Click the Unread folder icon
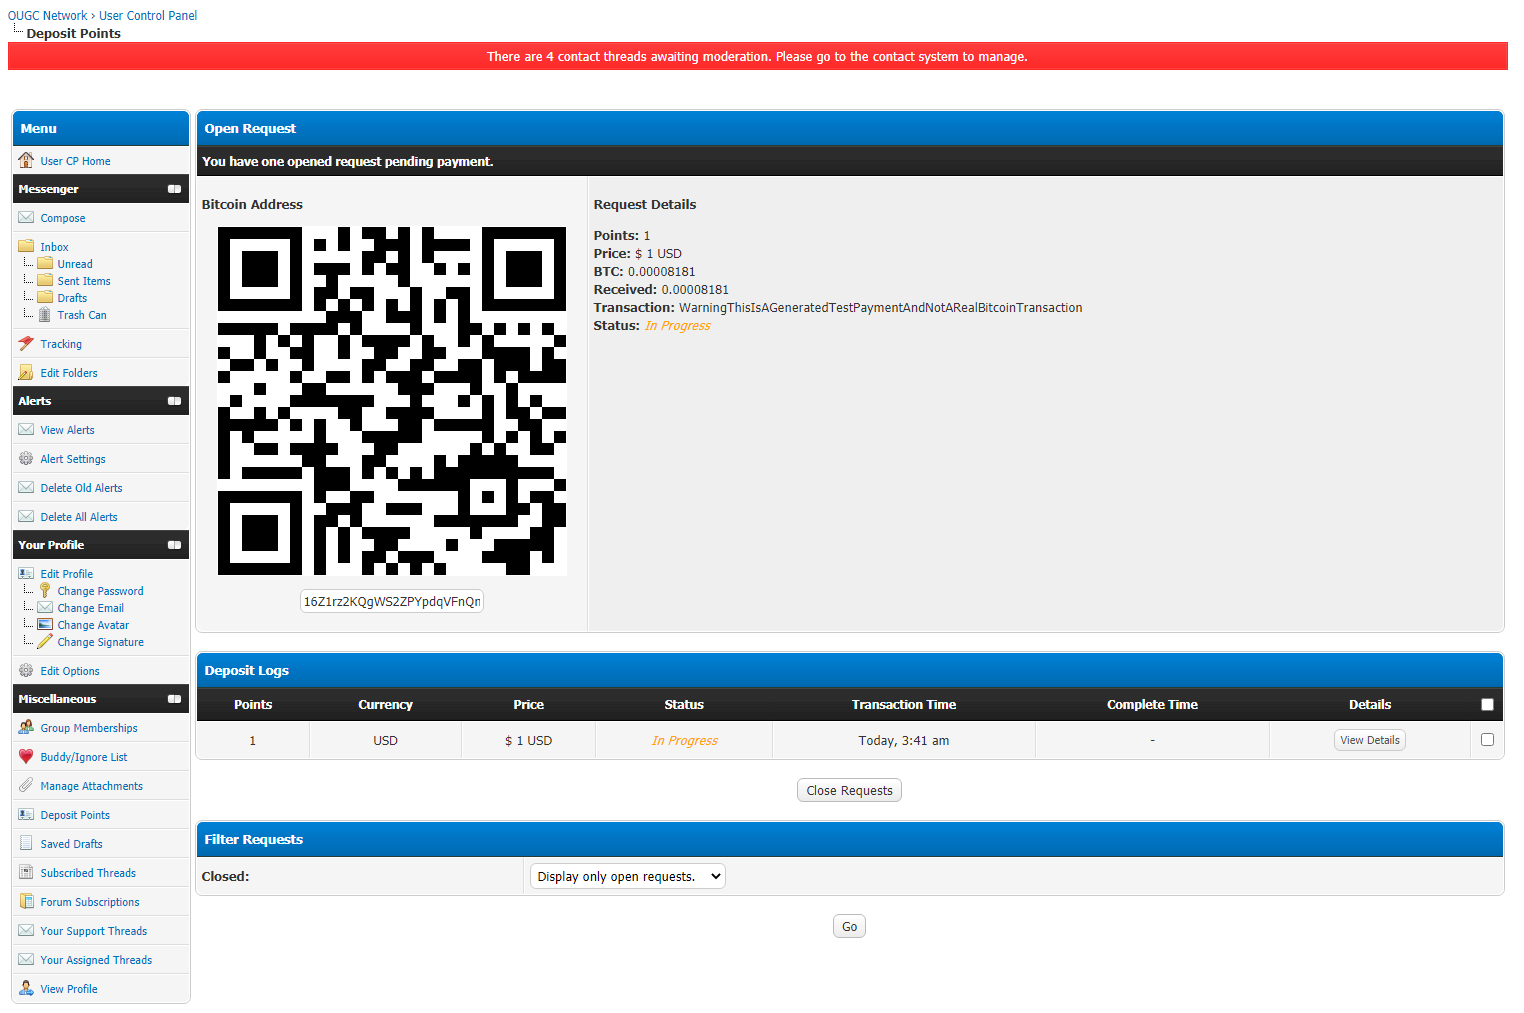This screenshot has width=1524, height=1013. tap(45, 263)
